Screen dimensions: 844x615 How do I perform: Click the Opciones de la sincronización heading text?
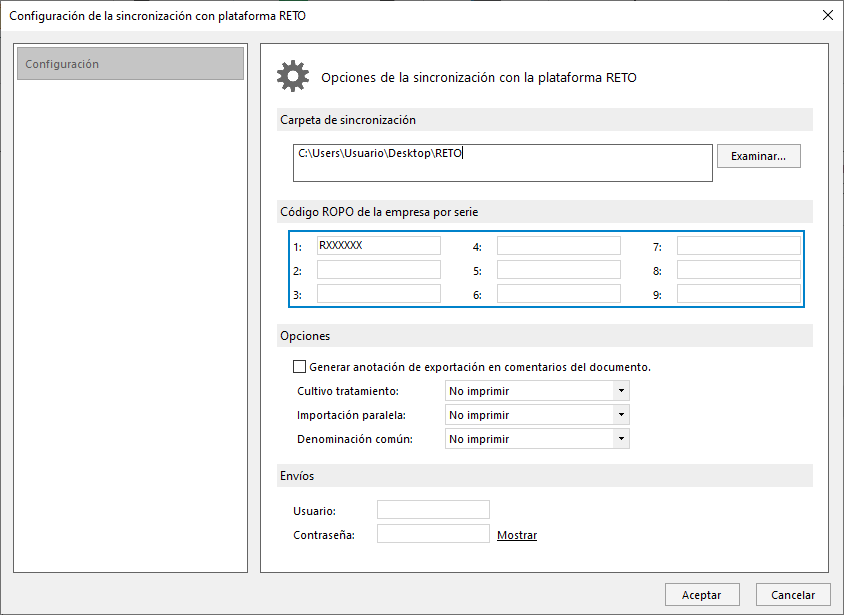point(479,77)
